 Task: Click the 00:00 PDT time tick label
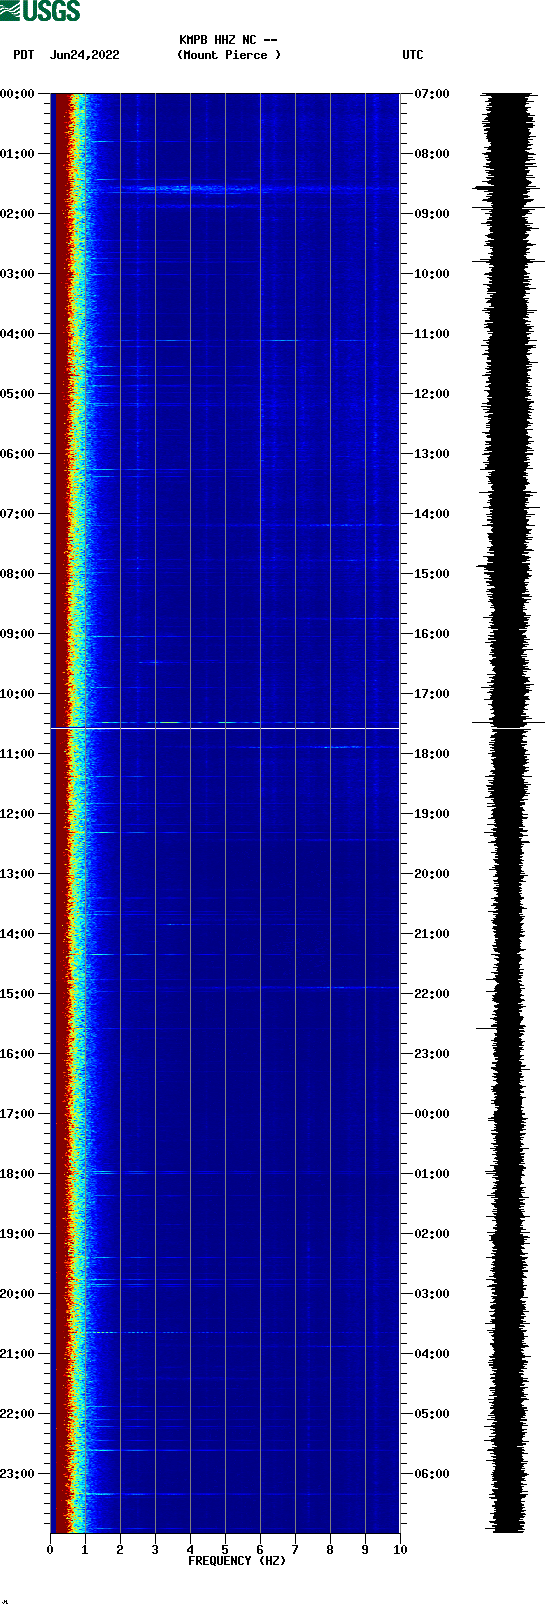click(18, 94)
